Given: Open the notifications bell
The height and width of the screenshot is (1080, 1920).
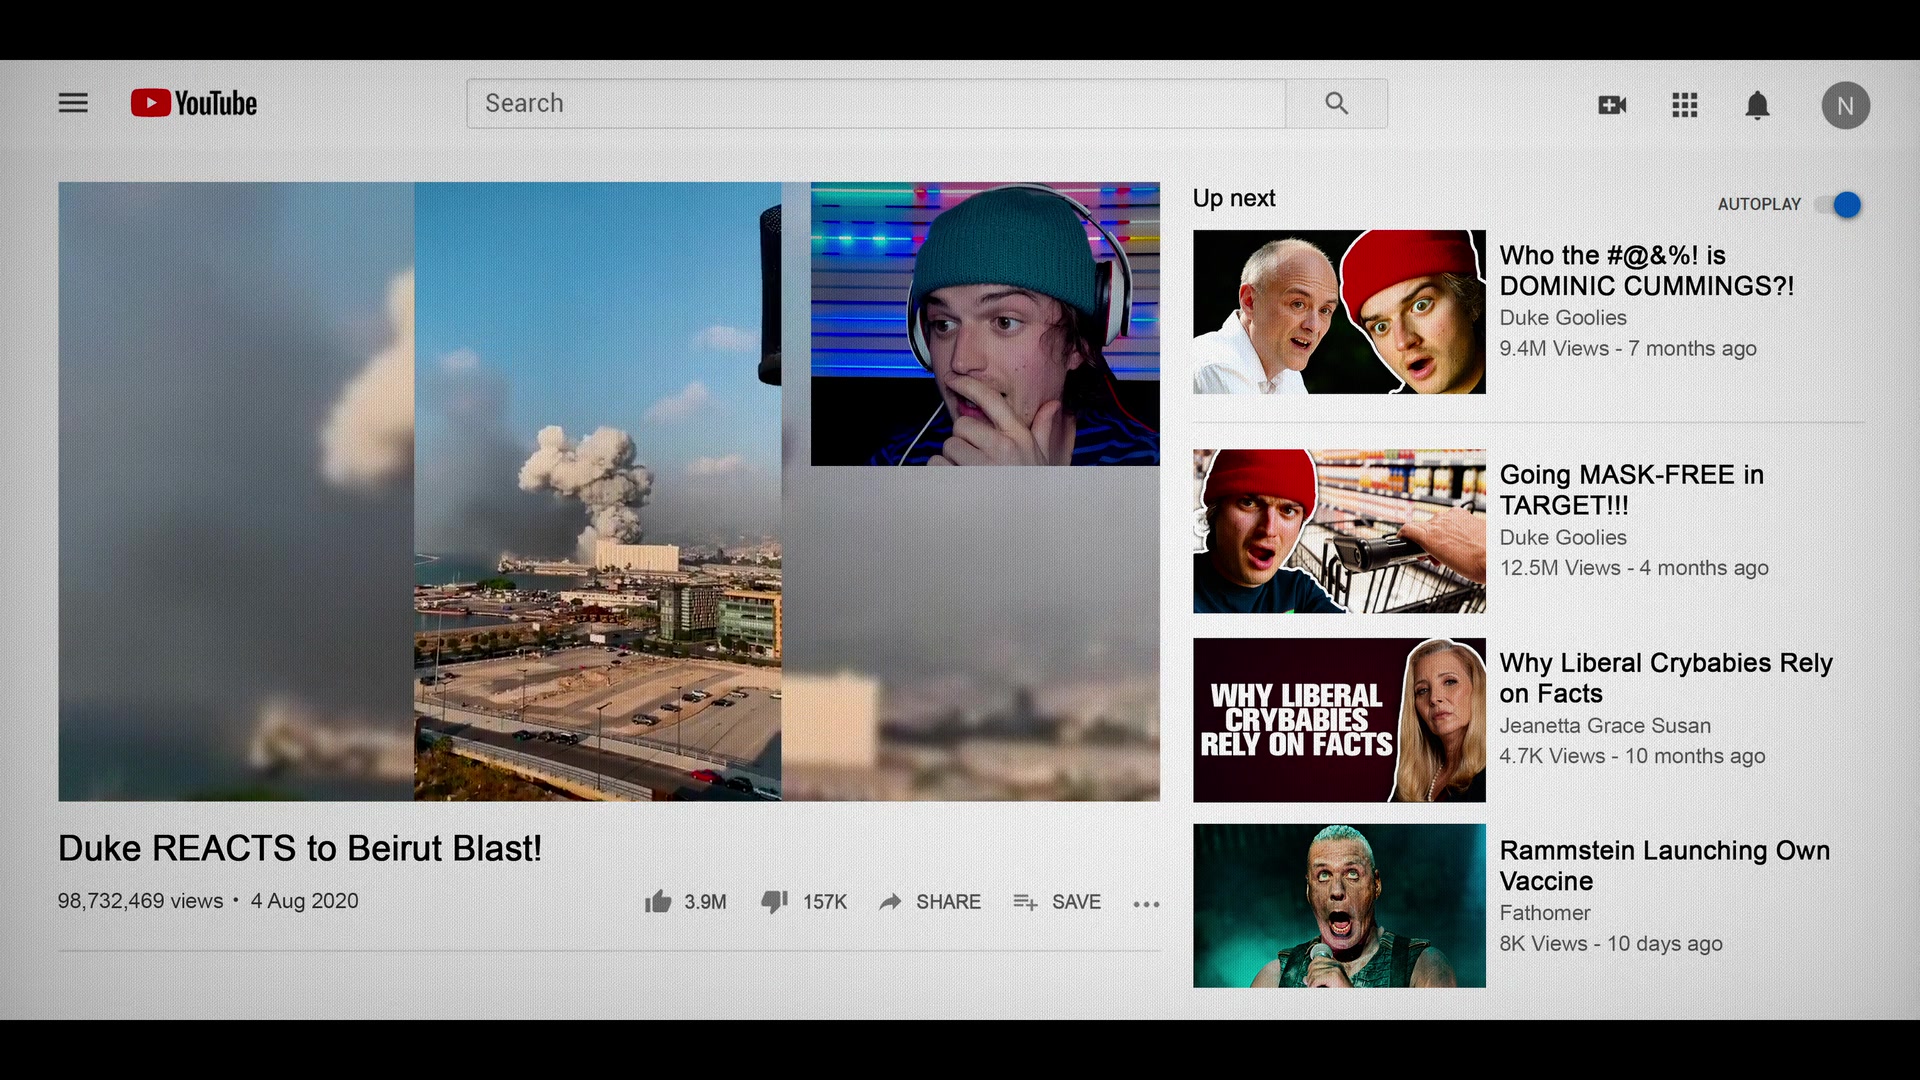Looking at the screenshot, I should [1757, 105].
